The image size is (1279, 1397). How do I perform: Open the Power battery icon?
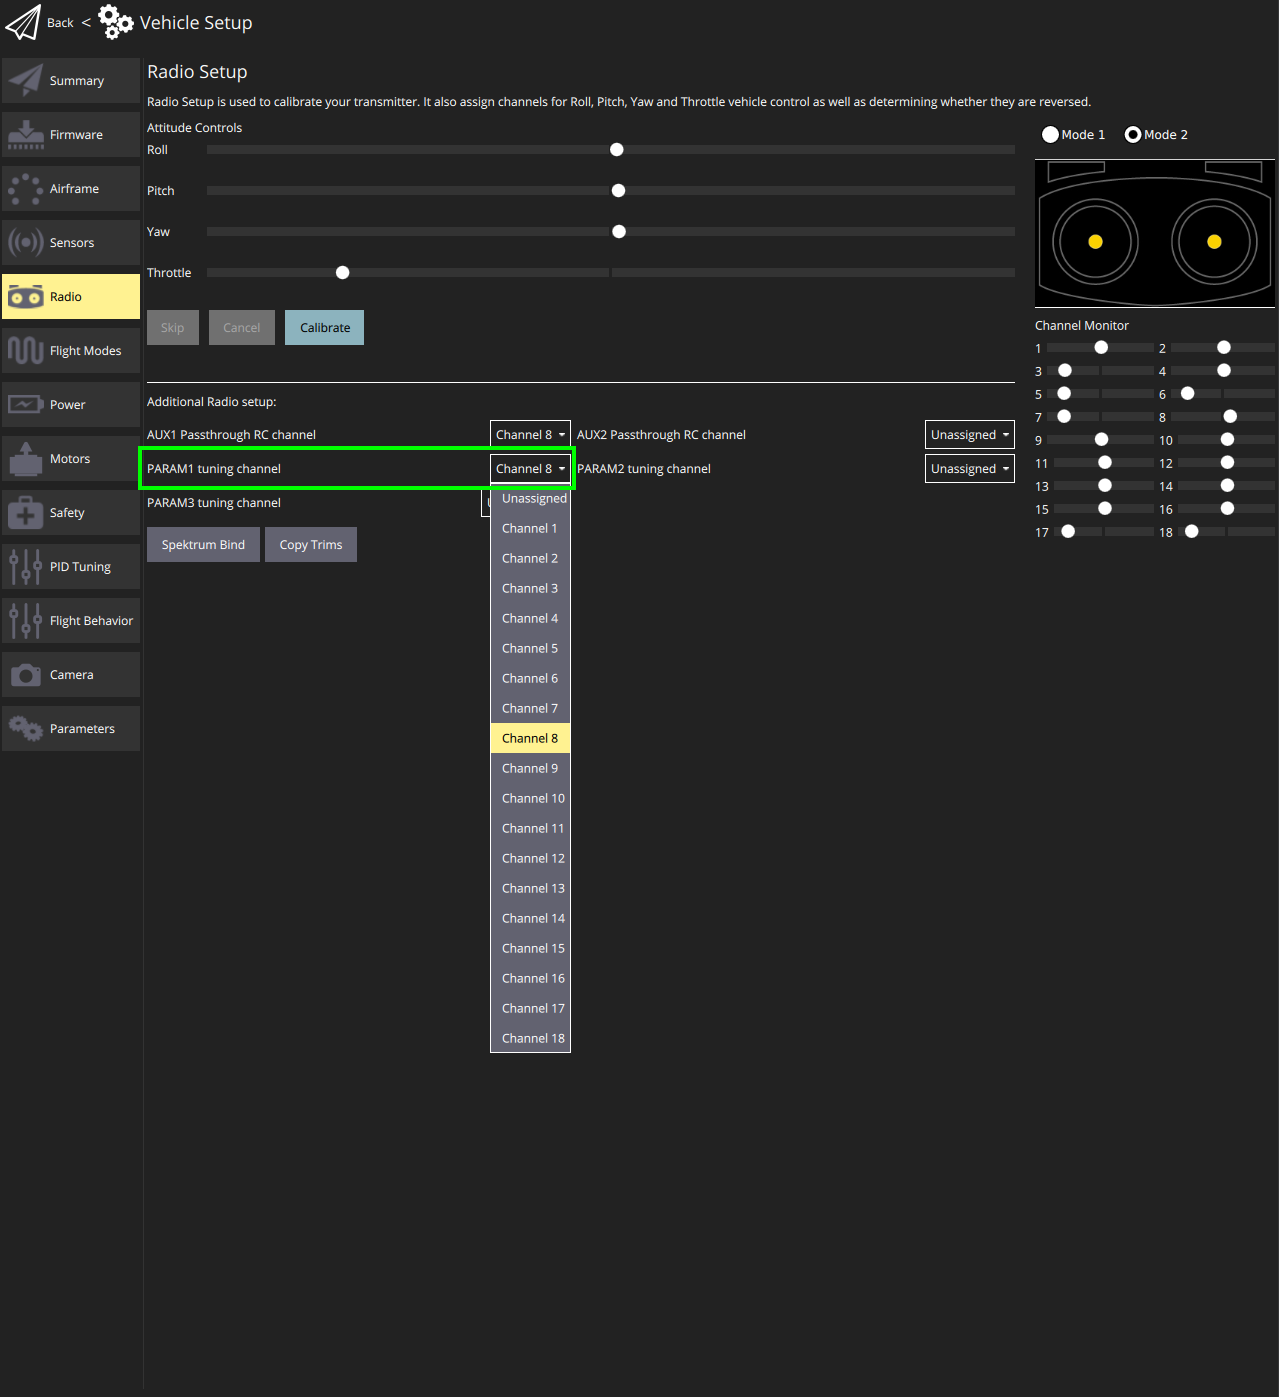[x=26, y=405]
